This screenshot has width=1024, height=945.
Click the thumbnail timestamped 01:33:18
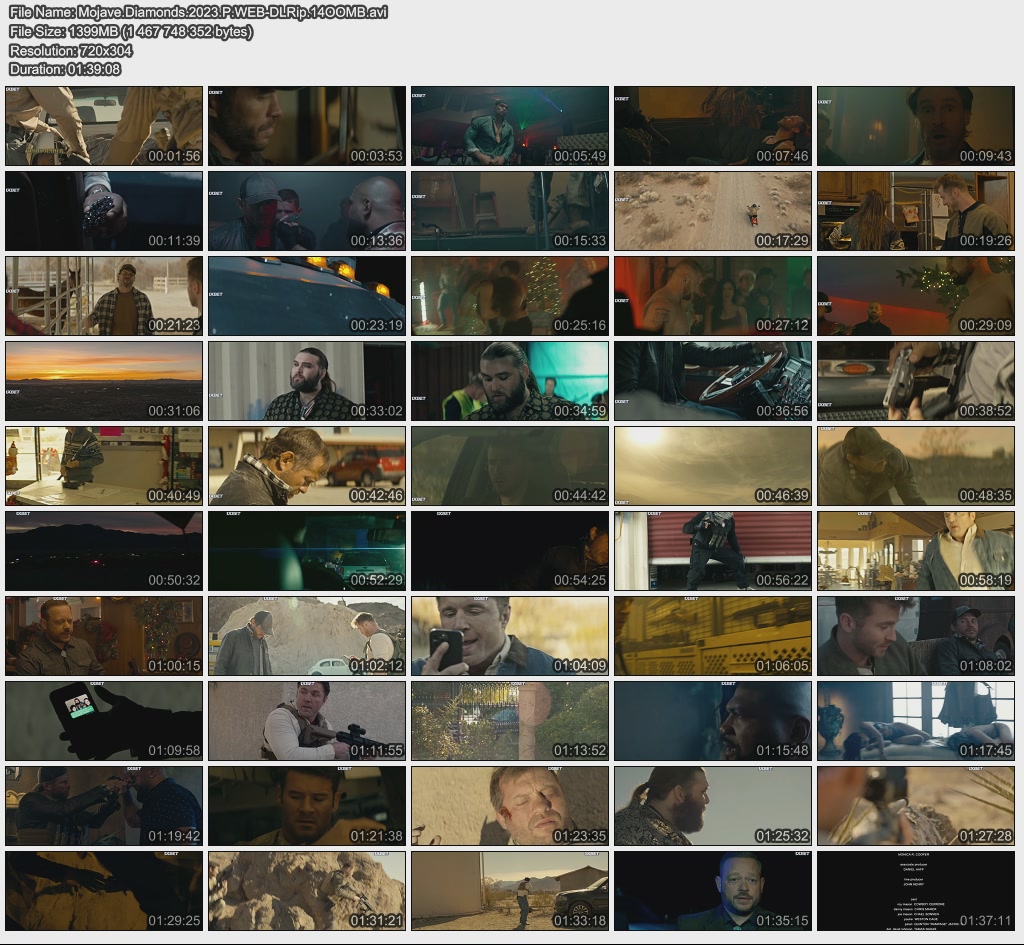pyautogui.click(x=510, y=891)
